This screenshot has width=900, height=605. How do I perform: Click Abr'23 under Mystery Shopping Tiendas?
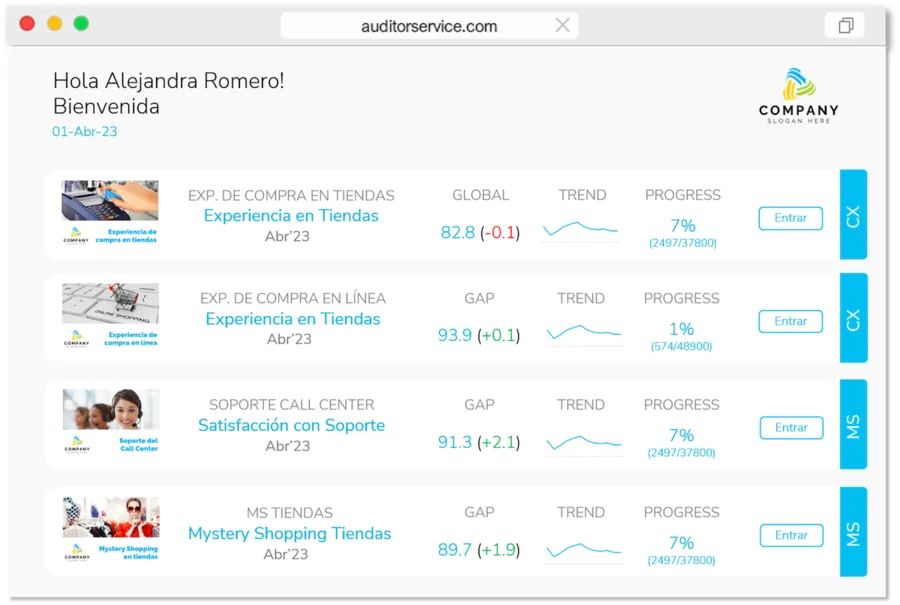point(286,554)
